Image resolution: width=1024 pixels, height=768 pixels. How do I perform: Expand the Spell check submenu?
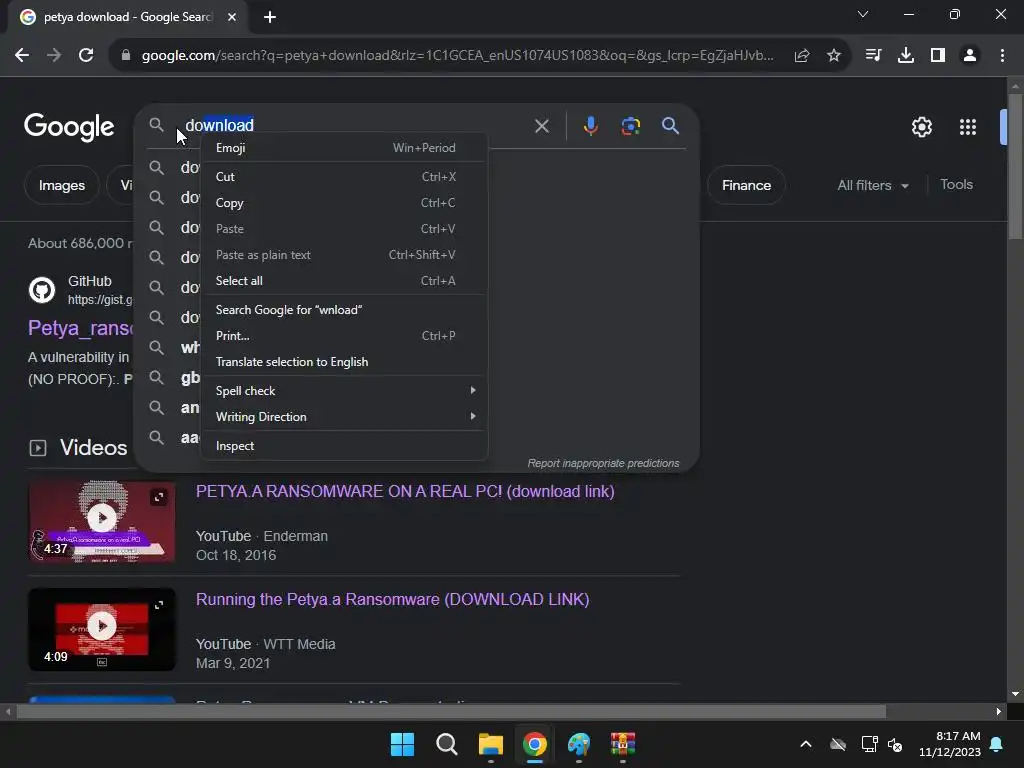point(344,391)
